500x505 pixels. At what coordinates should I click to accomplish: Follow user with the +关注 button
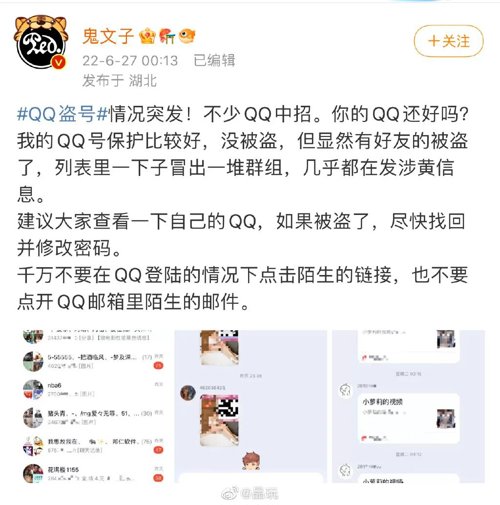(448, 41)
